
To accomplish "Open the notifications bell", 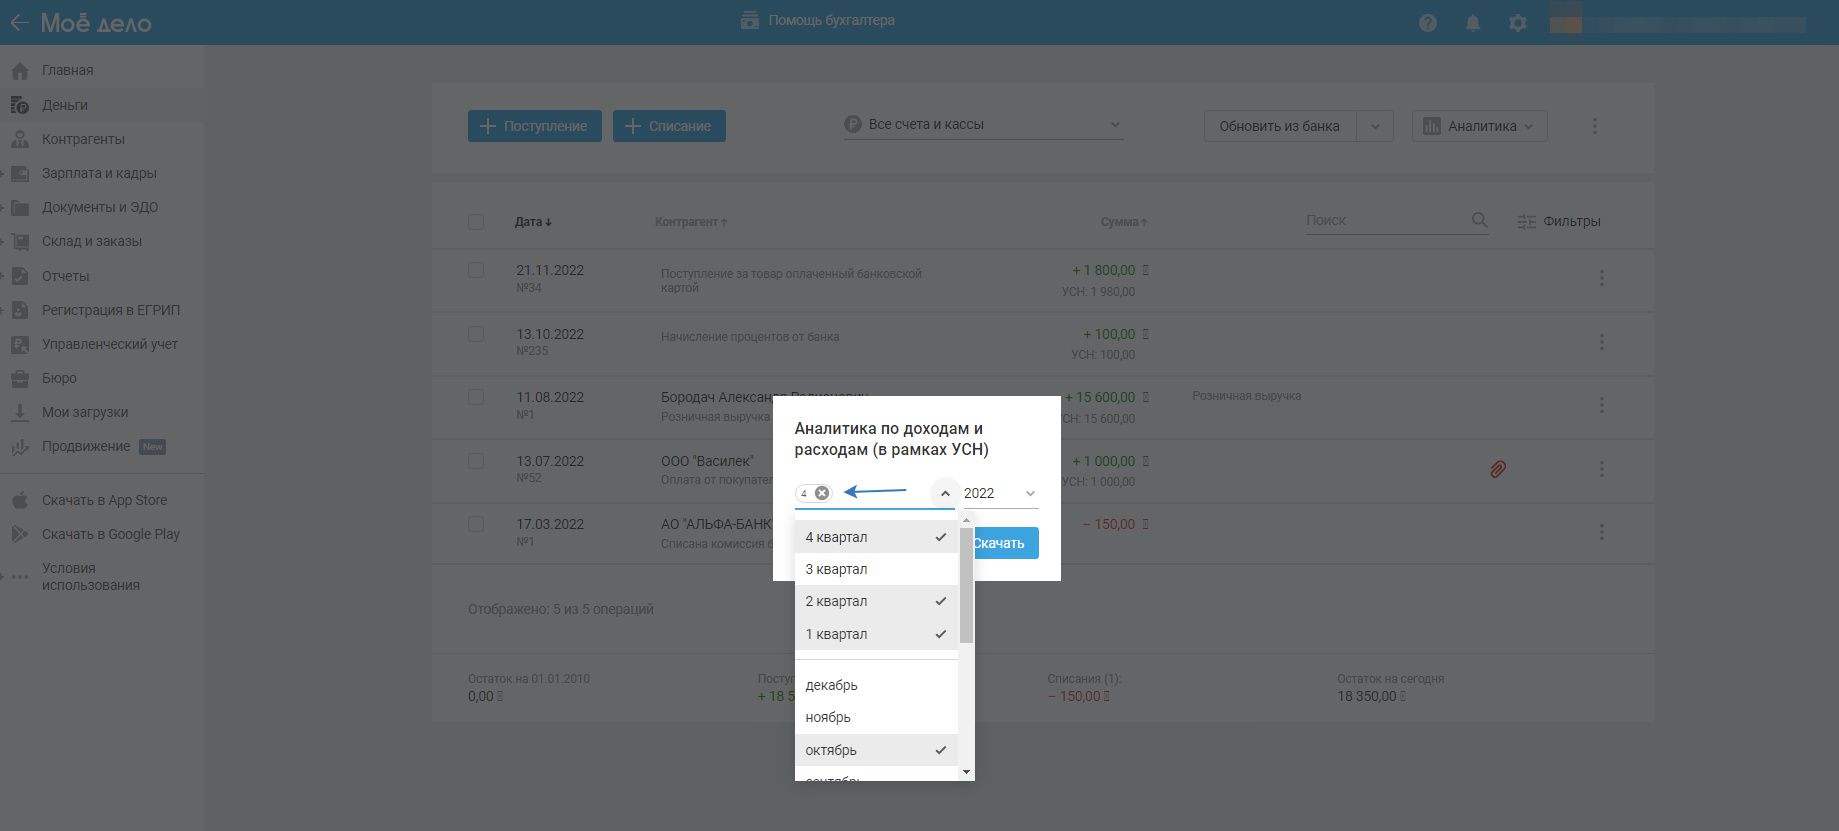I will pyautogui.click(x=1473, y=23).
